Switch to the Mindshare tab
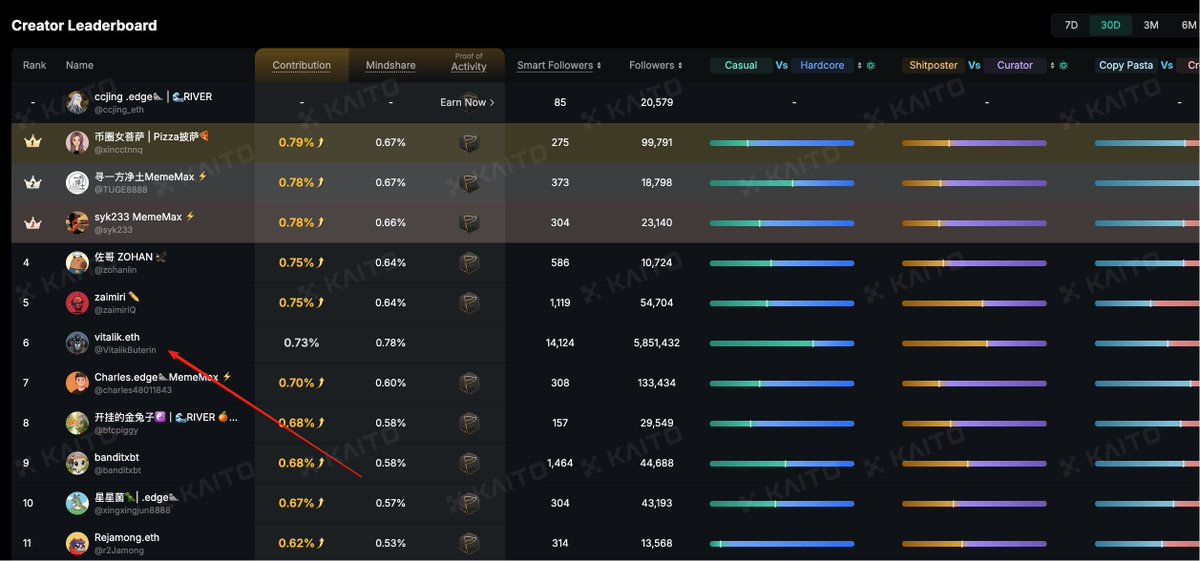 391,65
